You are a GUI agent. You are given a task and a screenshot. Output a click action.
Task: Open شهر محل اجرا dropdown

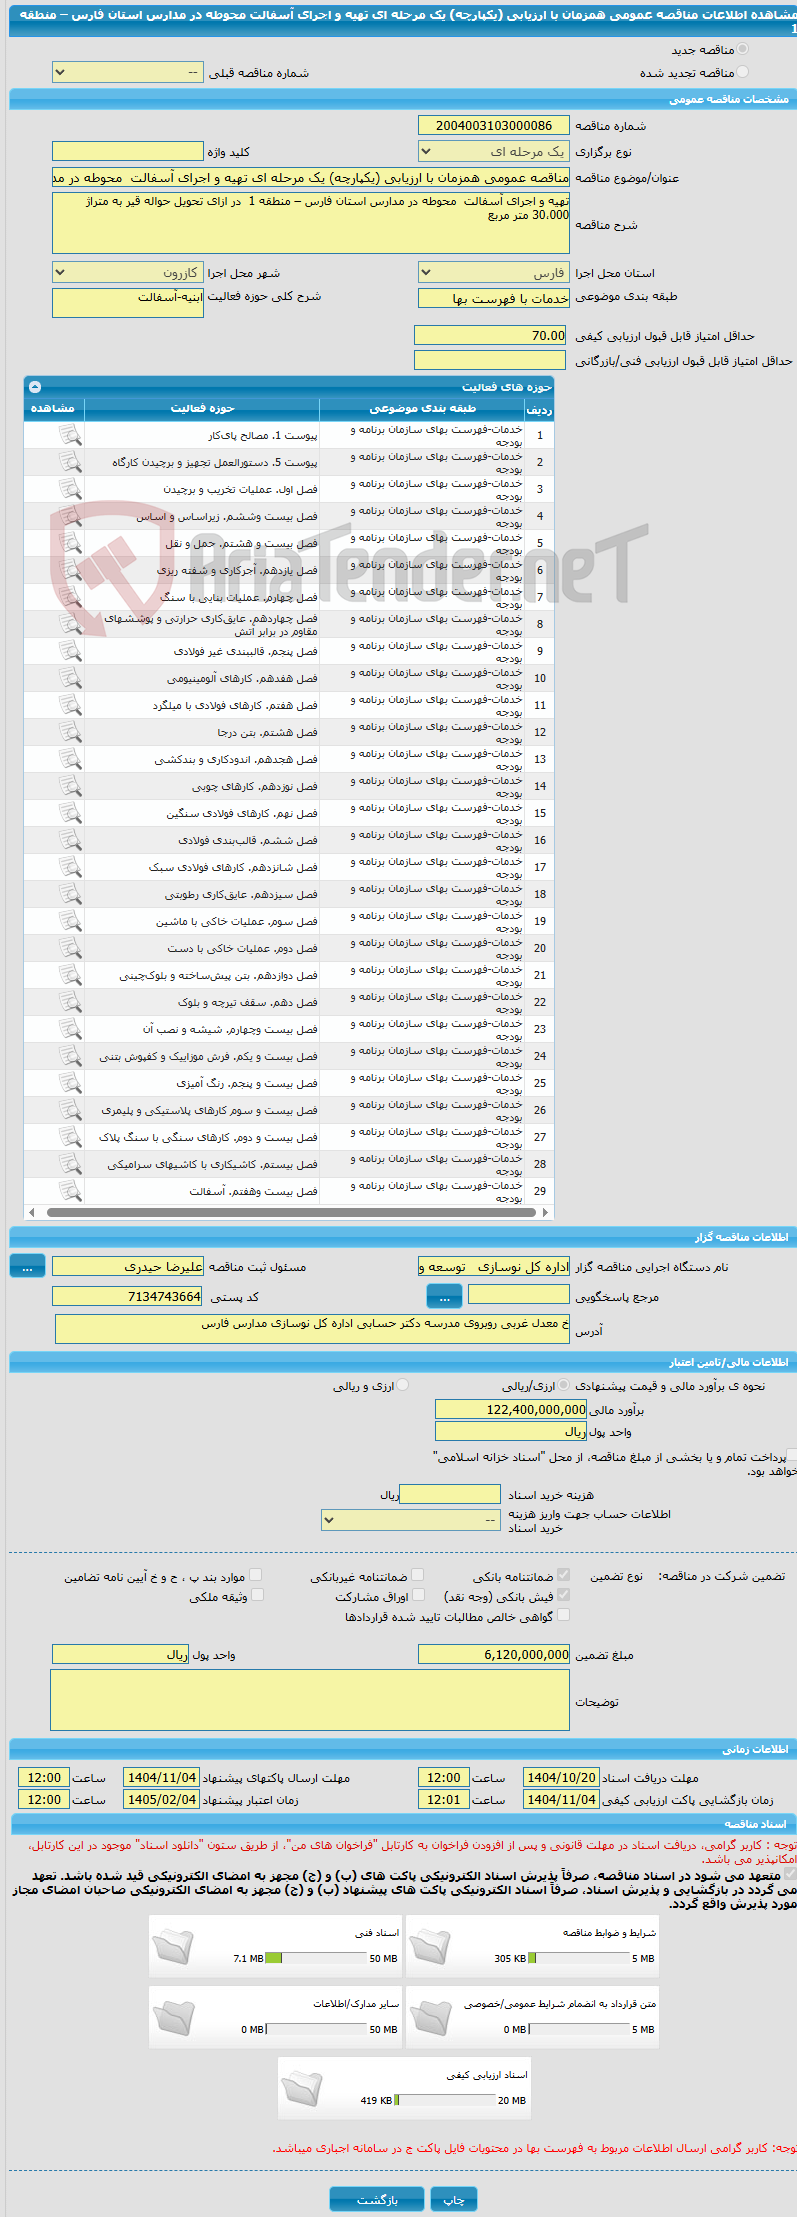click(x=127, y=272)
